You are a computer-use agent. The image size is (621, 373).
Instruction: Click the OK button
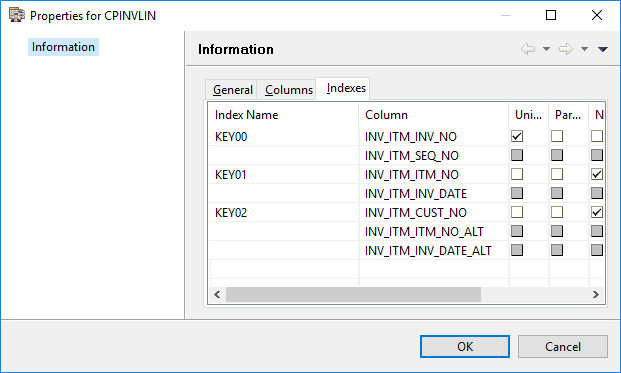pos(465,346)
